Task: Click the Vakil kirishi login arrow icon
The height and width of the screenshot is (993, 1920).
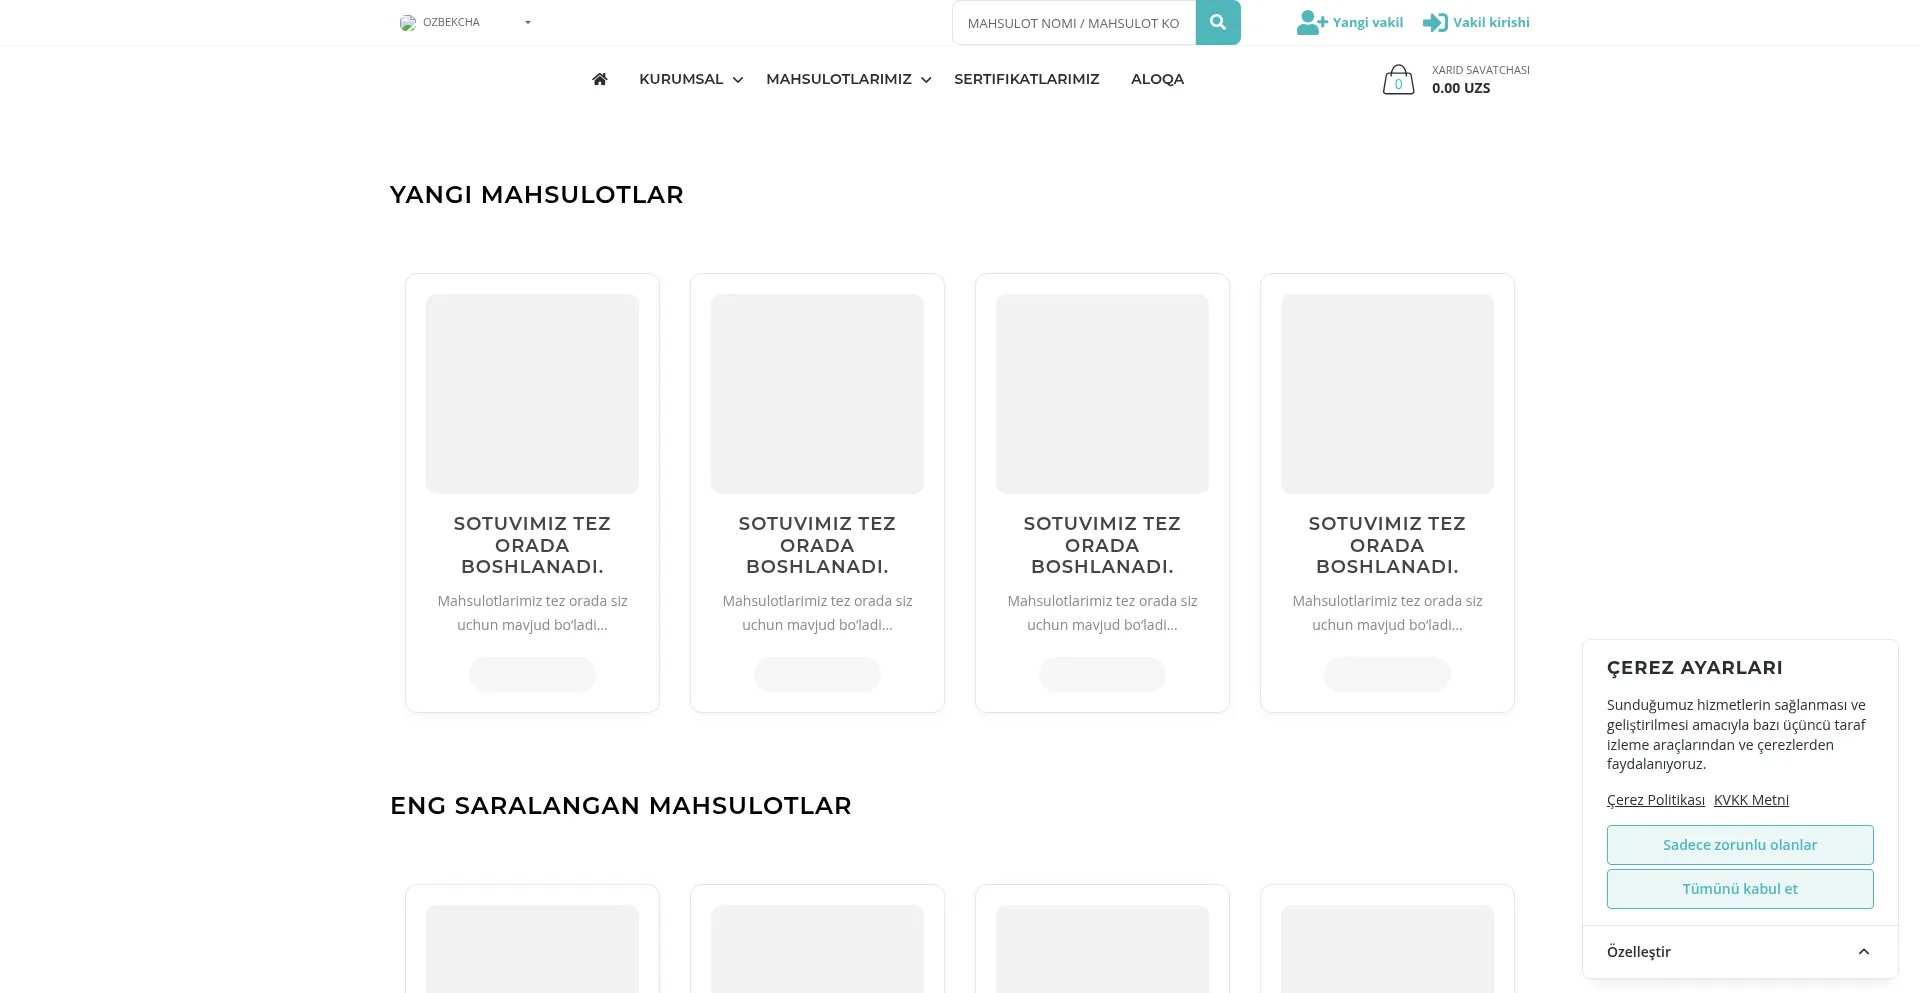Action: click(1434, 22)
